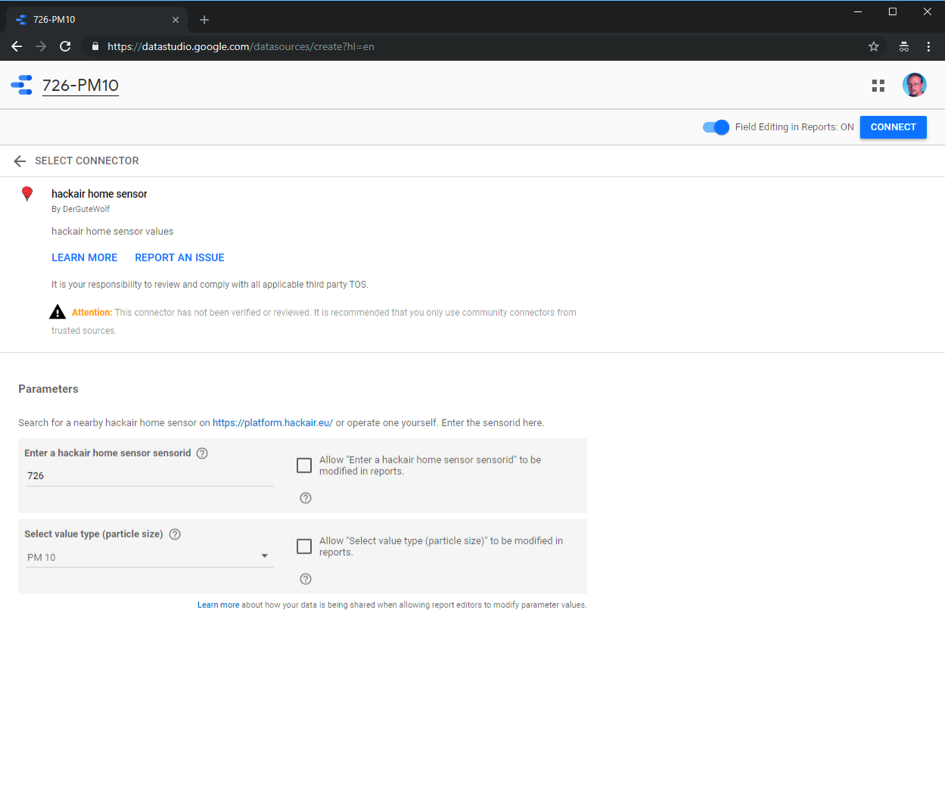
Task: Open the Google apps grid icon
Action: click(878, 86)
